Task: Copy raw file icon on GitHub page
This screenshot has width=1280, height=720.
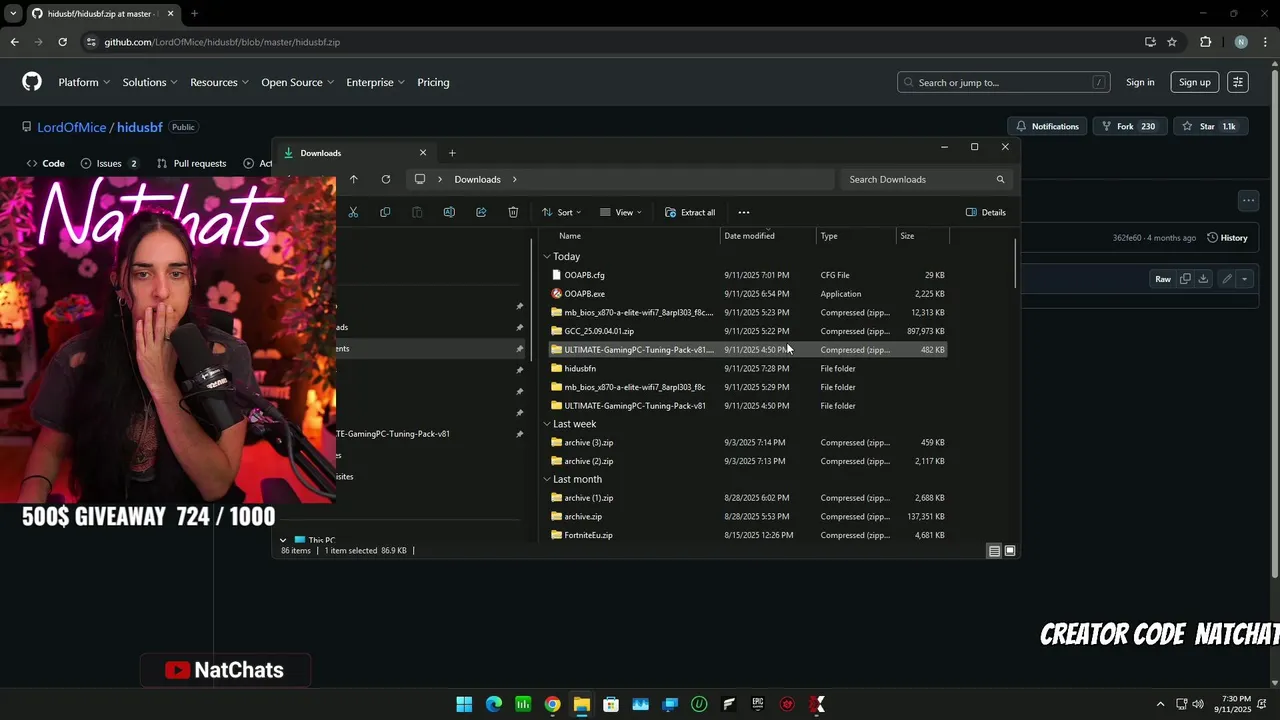Action: 1185,279
